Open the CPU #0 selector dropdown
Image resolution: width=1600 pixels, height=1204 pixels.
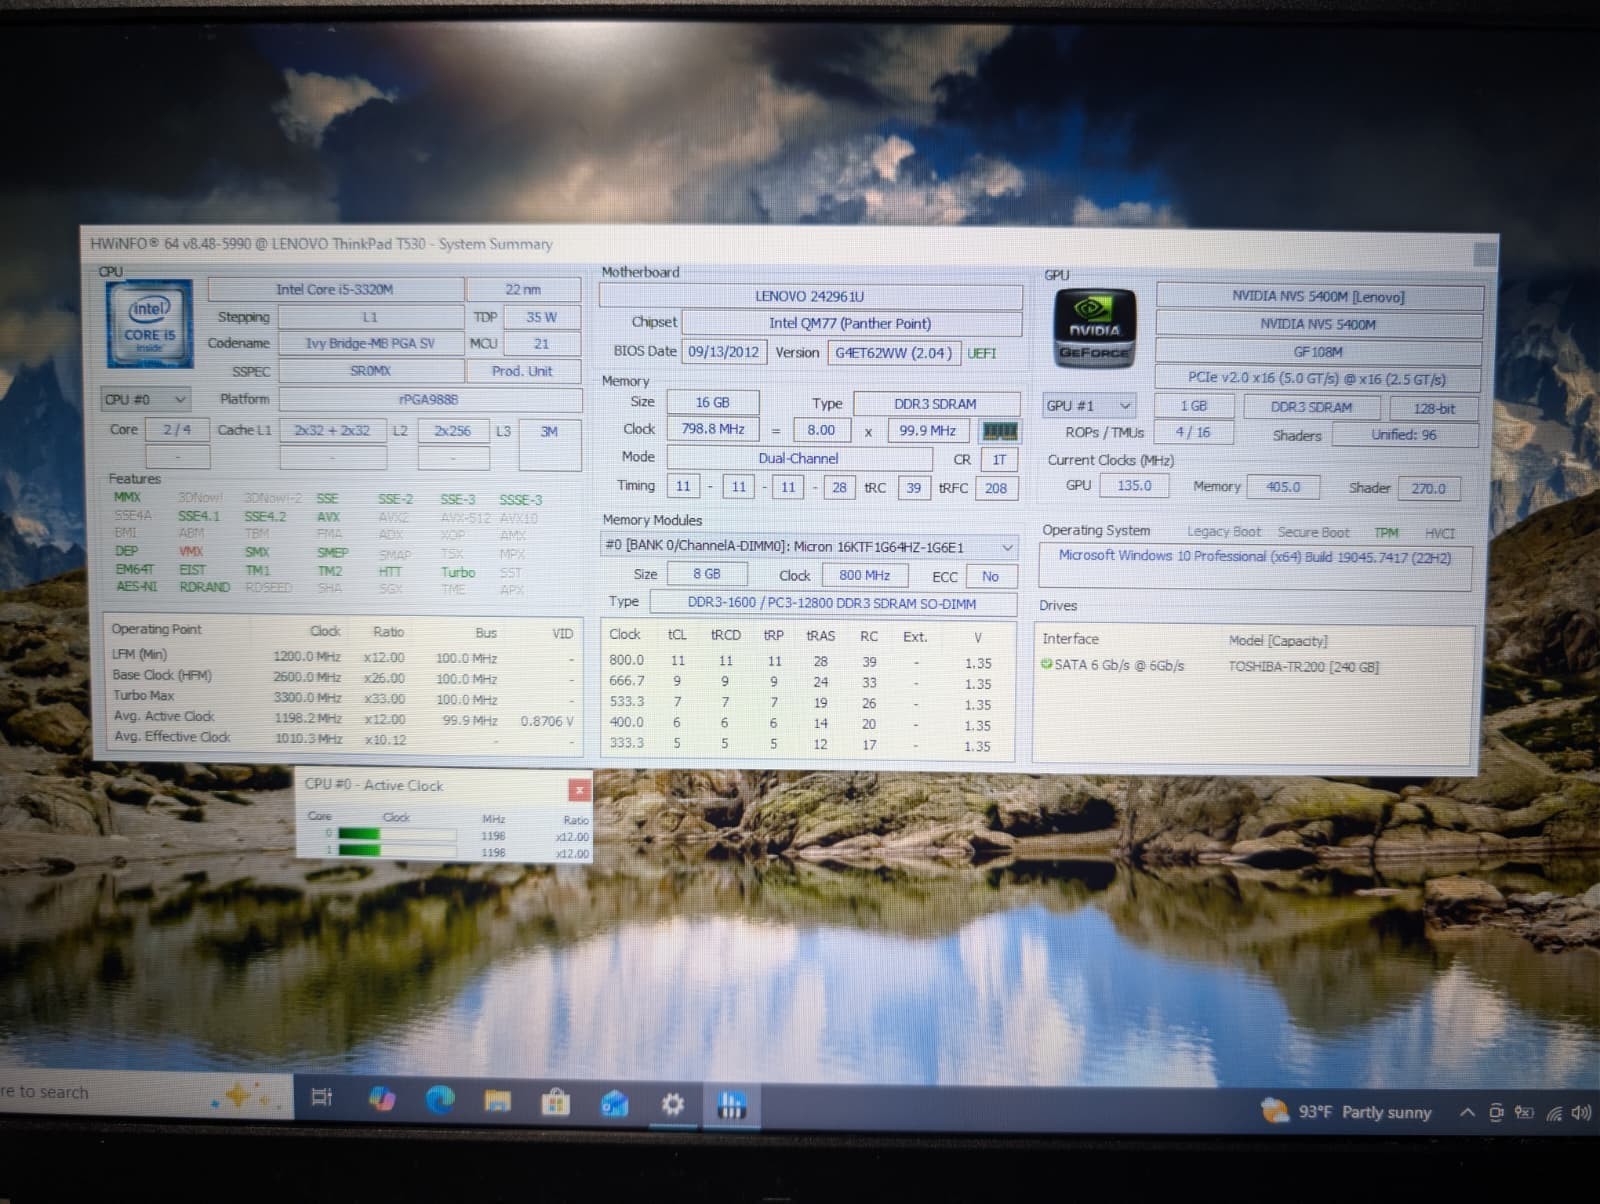click(146, 399)
